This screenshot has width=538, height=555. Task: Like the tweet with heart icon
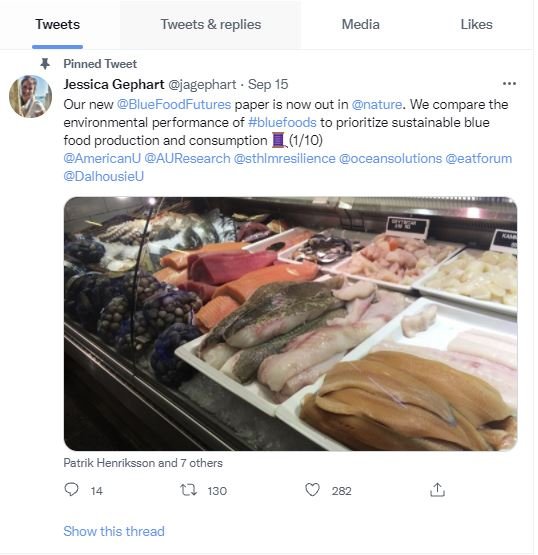pyautogui.click(x=312, y=490)
